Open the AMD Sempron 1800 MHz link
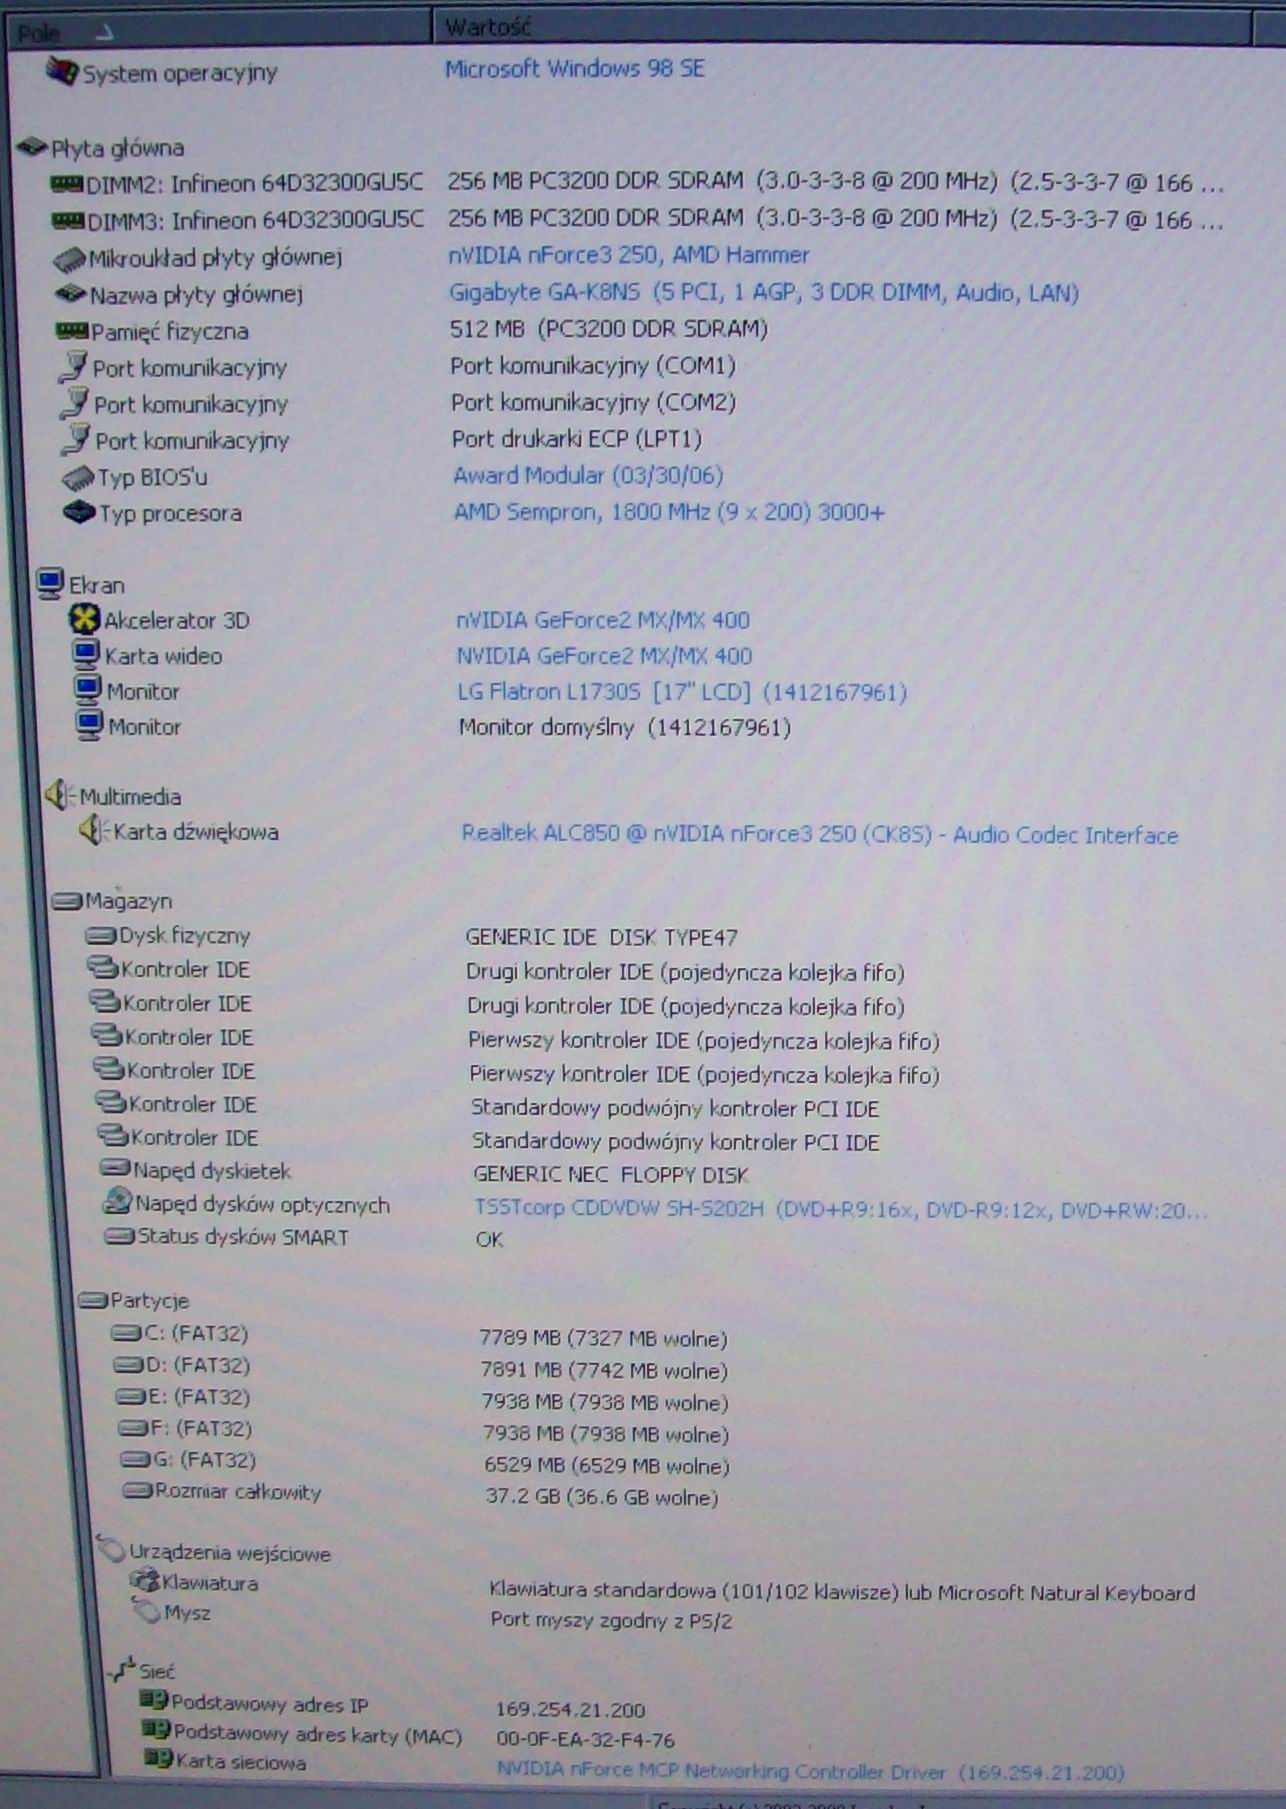Image resolution: width=1286 pixels, height=1809 pixels. 670,512
